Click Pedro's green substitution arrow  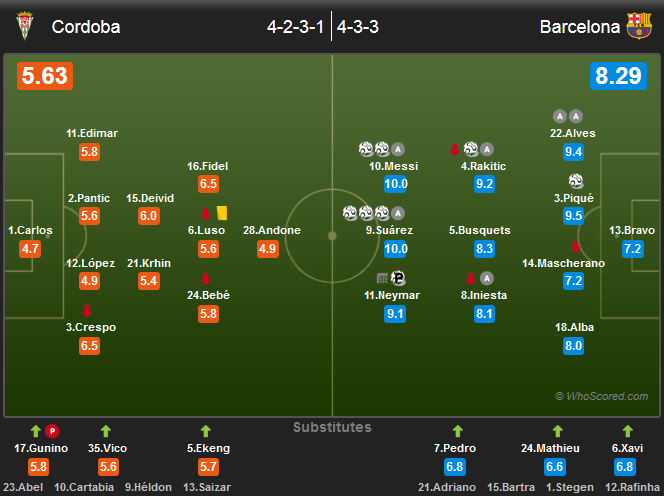[457, 431]
